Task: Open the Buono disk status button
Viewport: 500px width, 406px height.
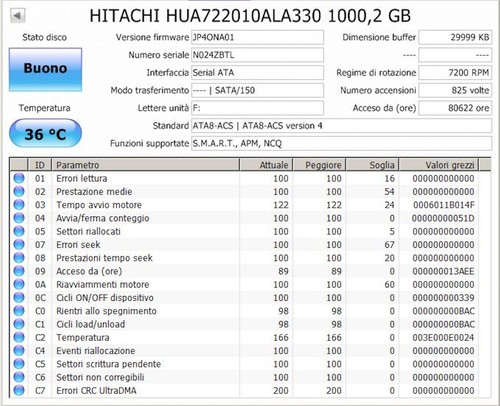Action: pos(45,69)
